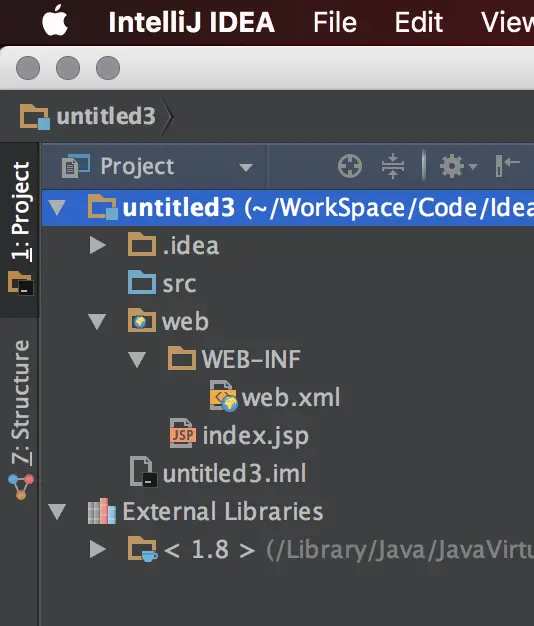This screenshot has width=534, height=626.
Task: Open the Edit menu
Action: (419, 22)
